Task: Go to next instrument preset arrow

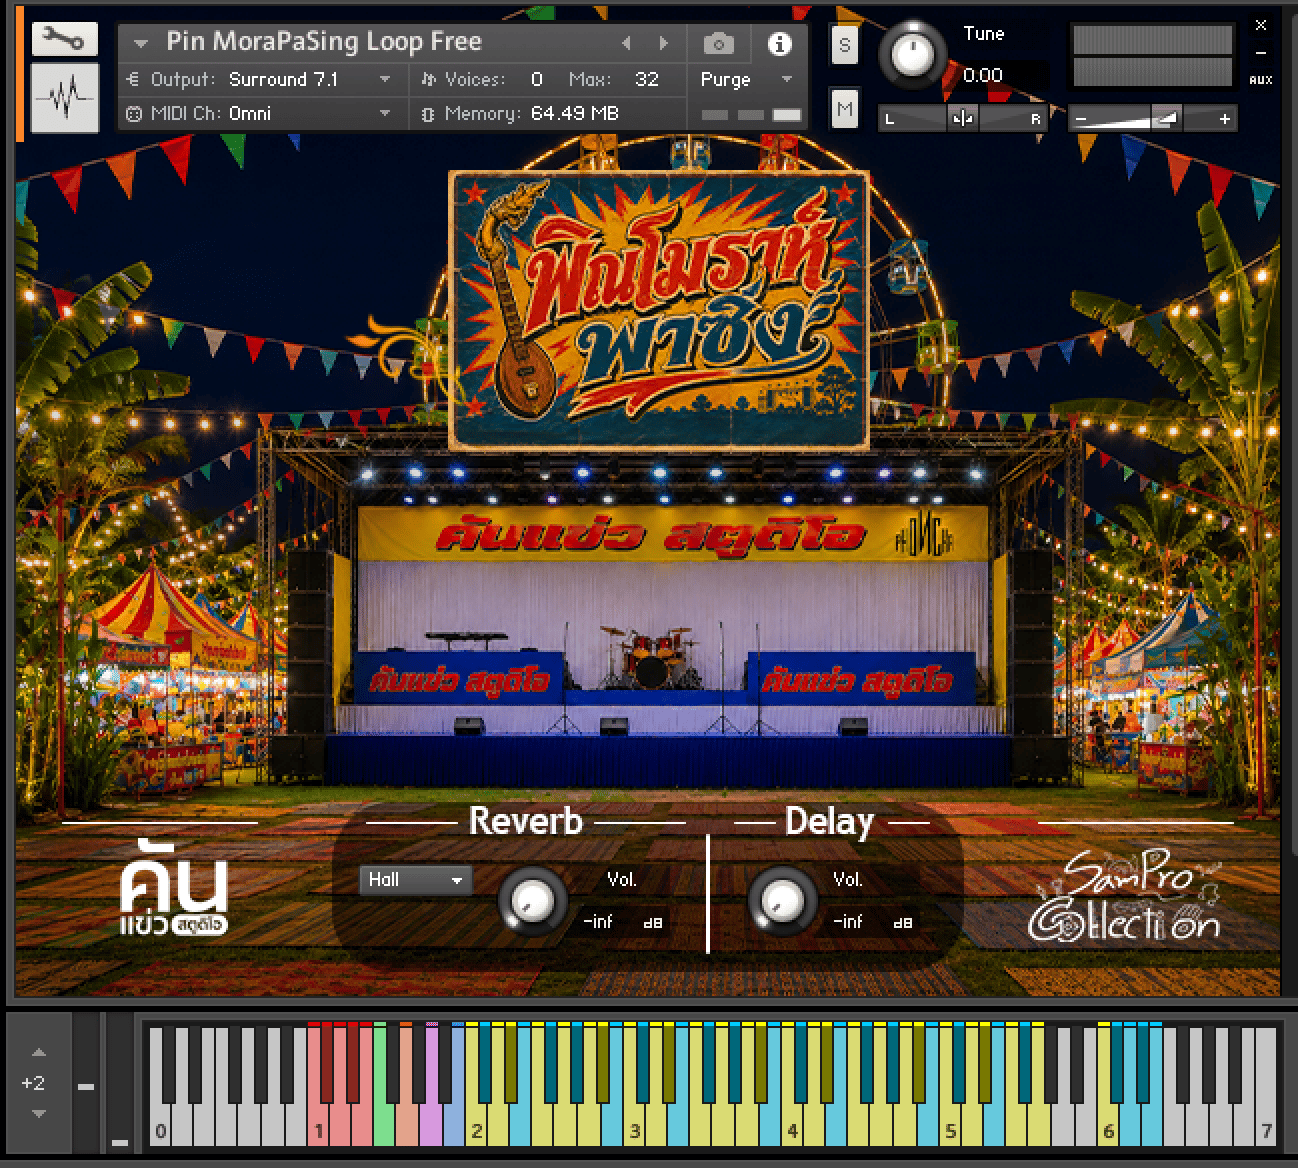Action: pos(663,43)
